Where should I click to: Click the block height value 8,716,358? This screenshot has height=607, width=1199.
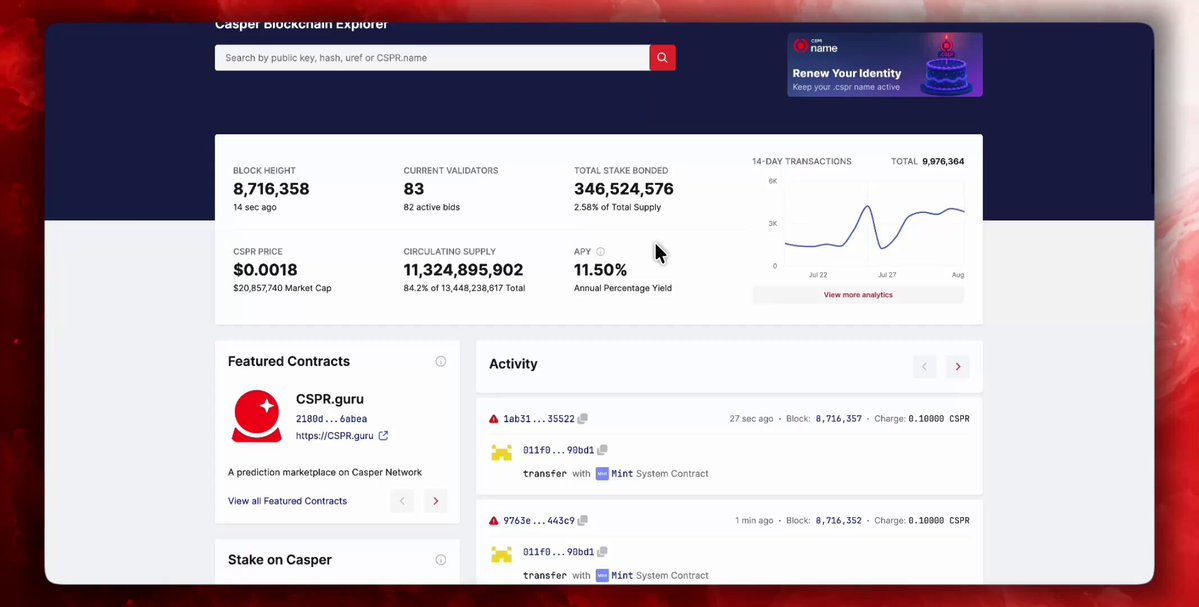click(x=271, y=189)
